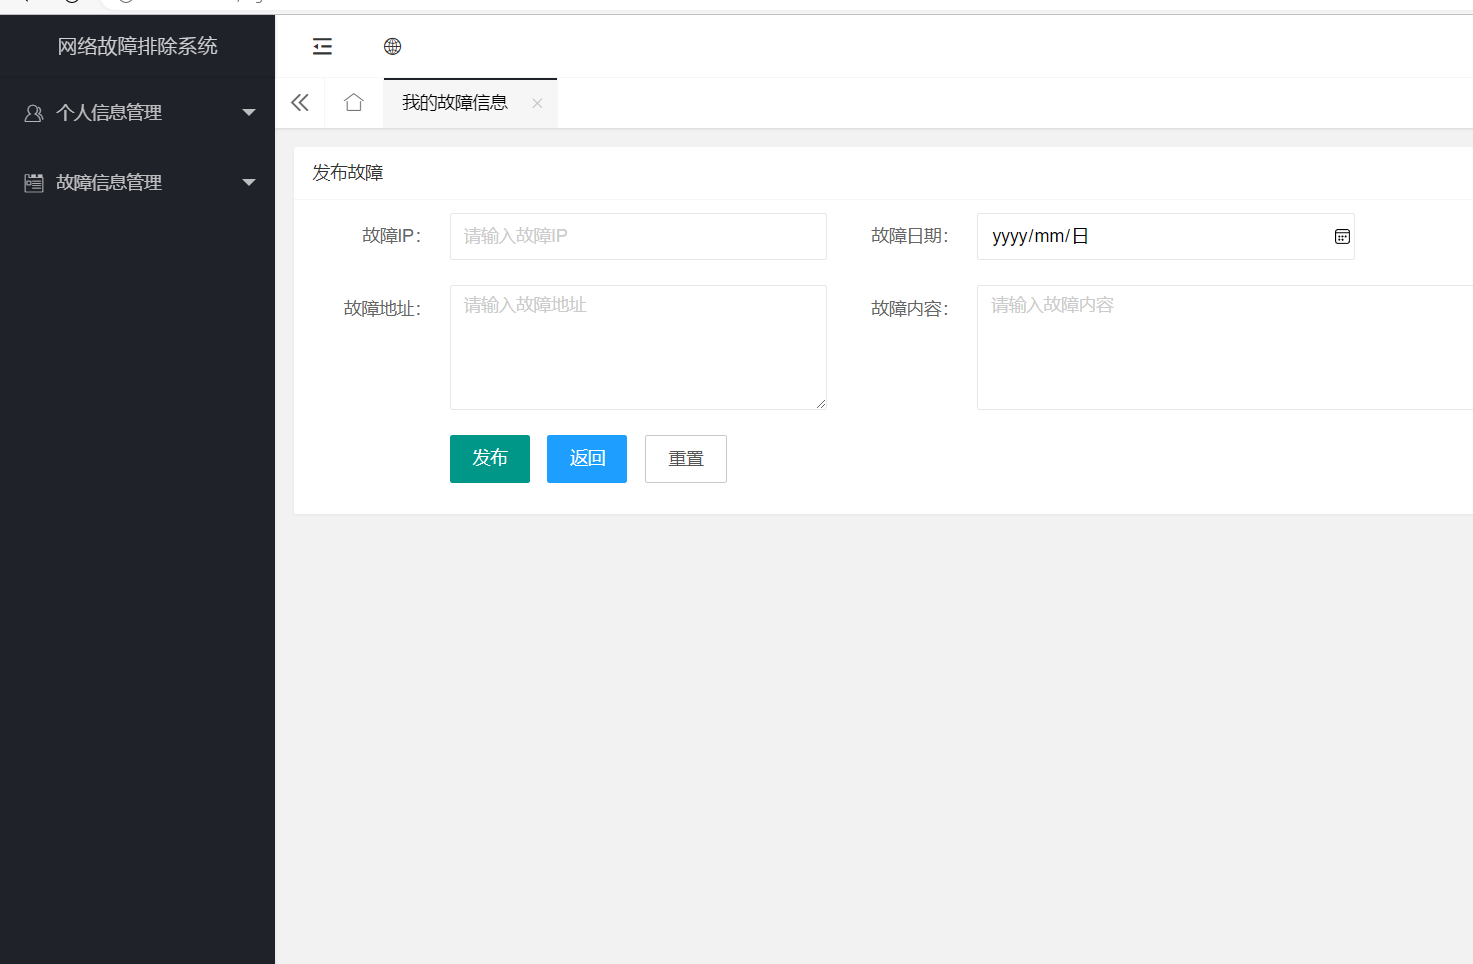Click the 故障IP input field
The height and width of the screenshot is (964, 1473).
tap(638, 236)
